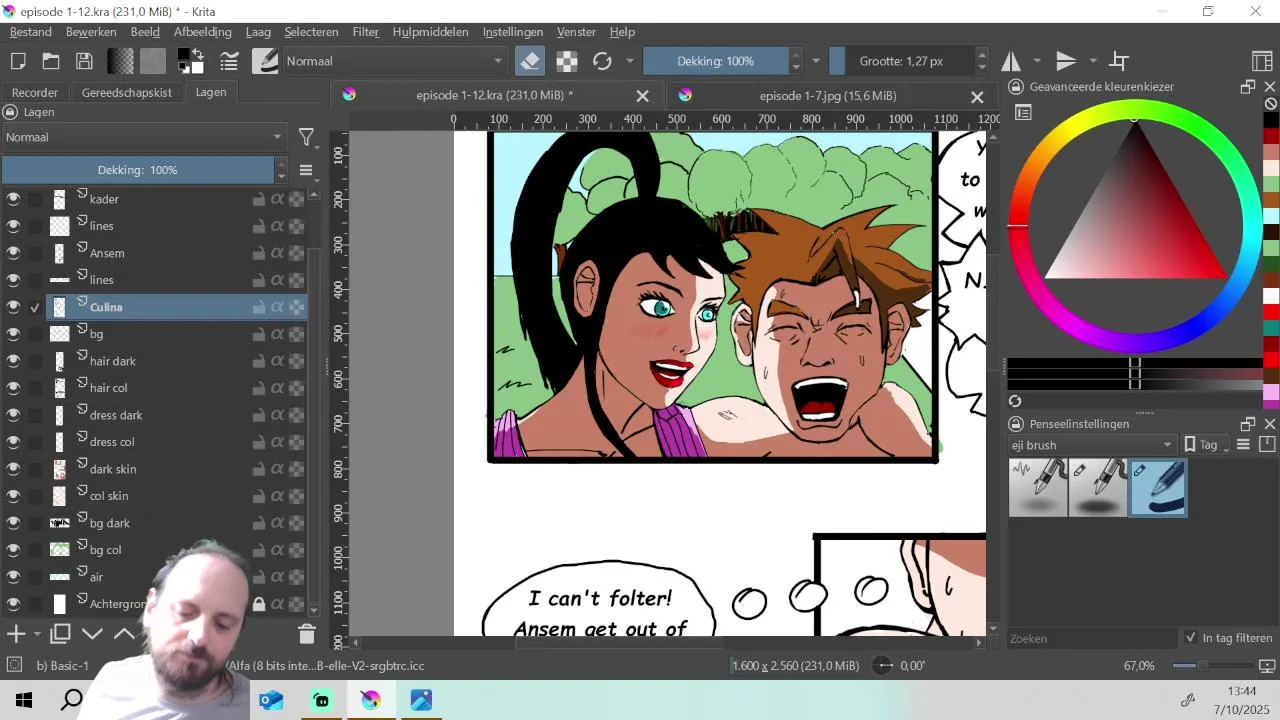Refresh color history icon below color wheel
1280x720 pixels.
(x=1015, y=401)
